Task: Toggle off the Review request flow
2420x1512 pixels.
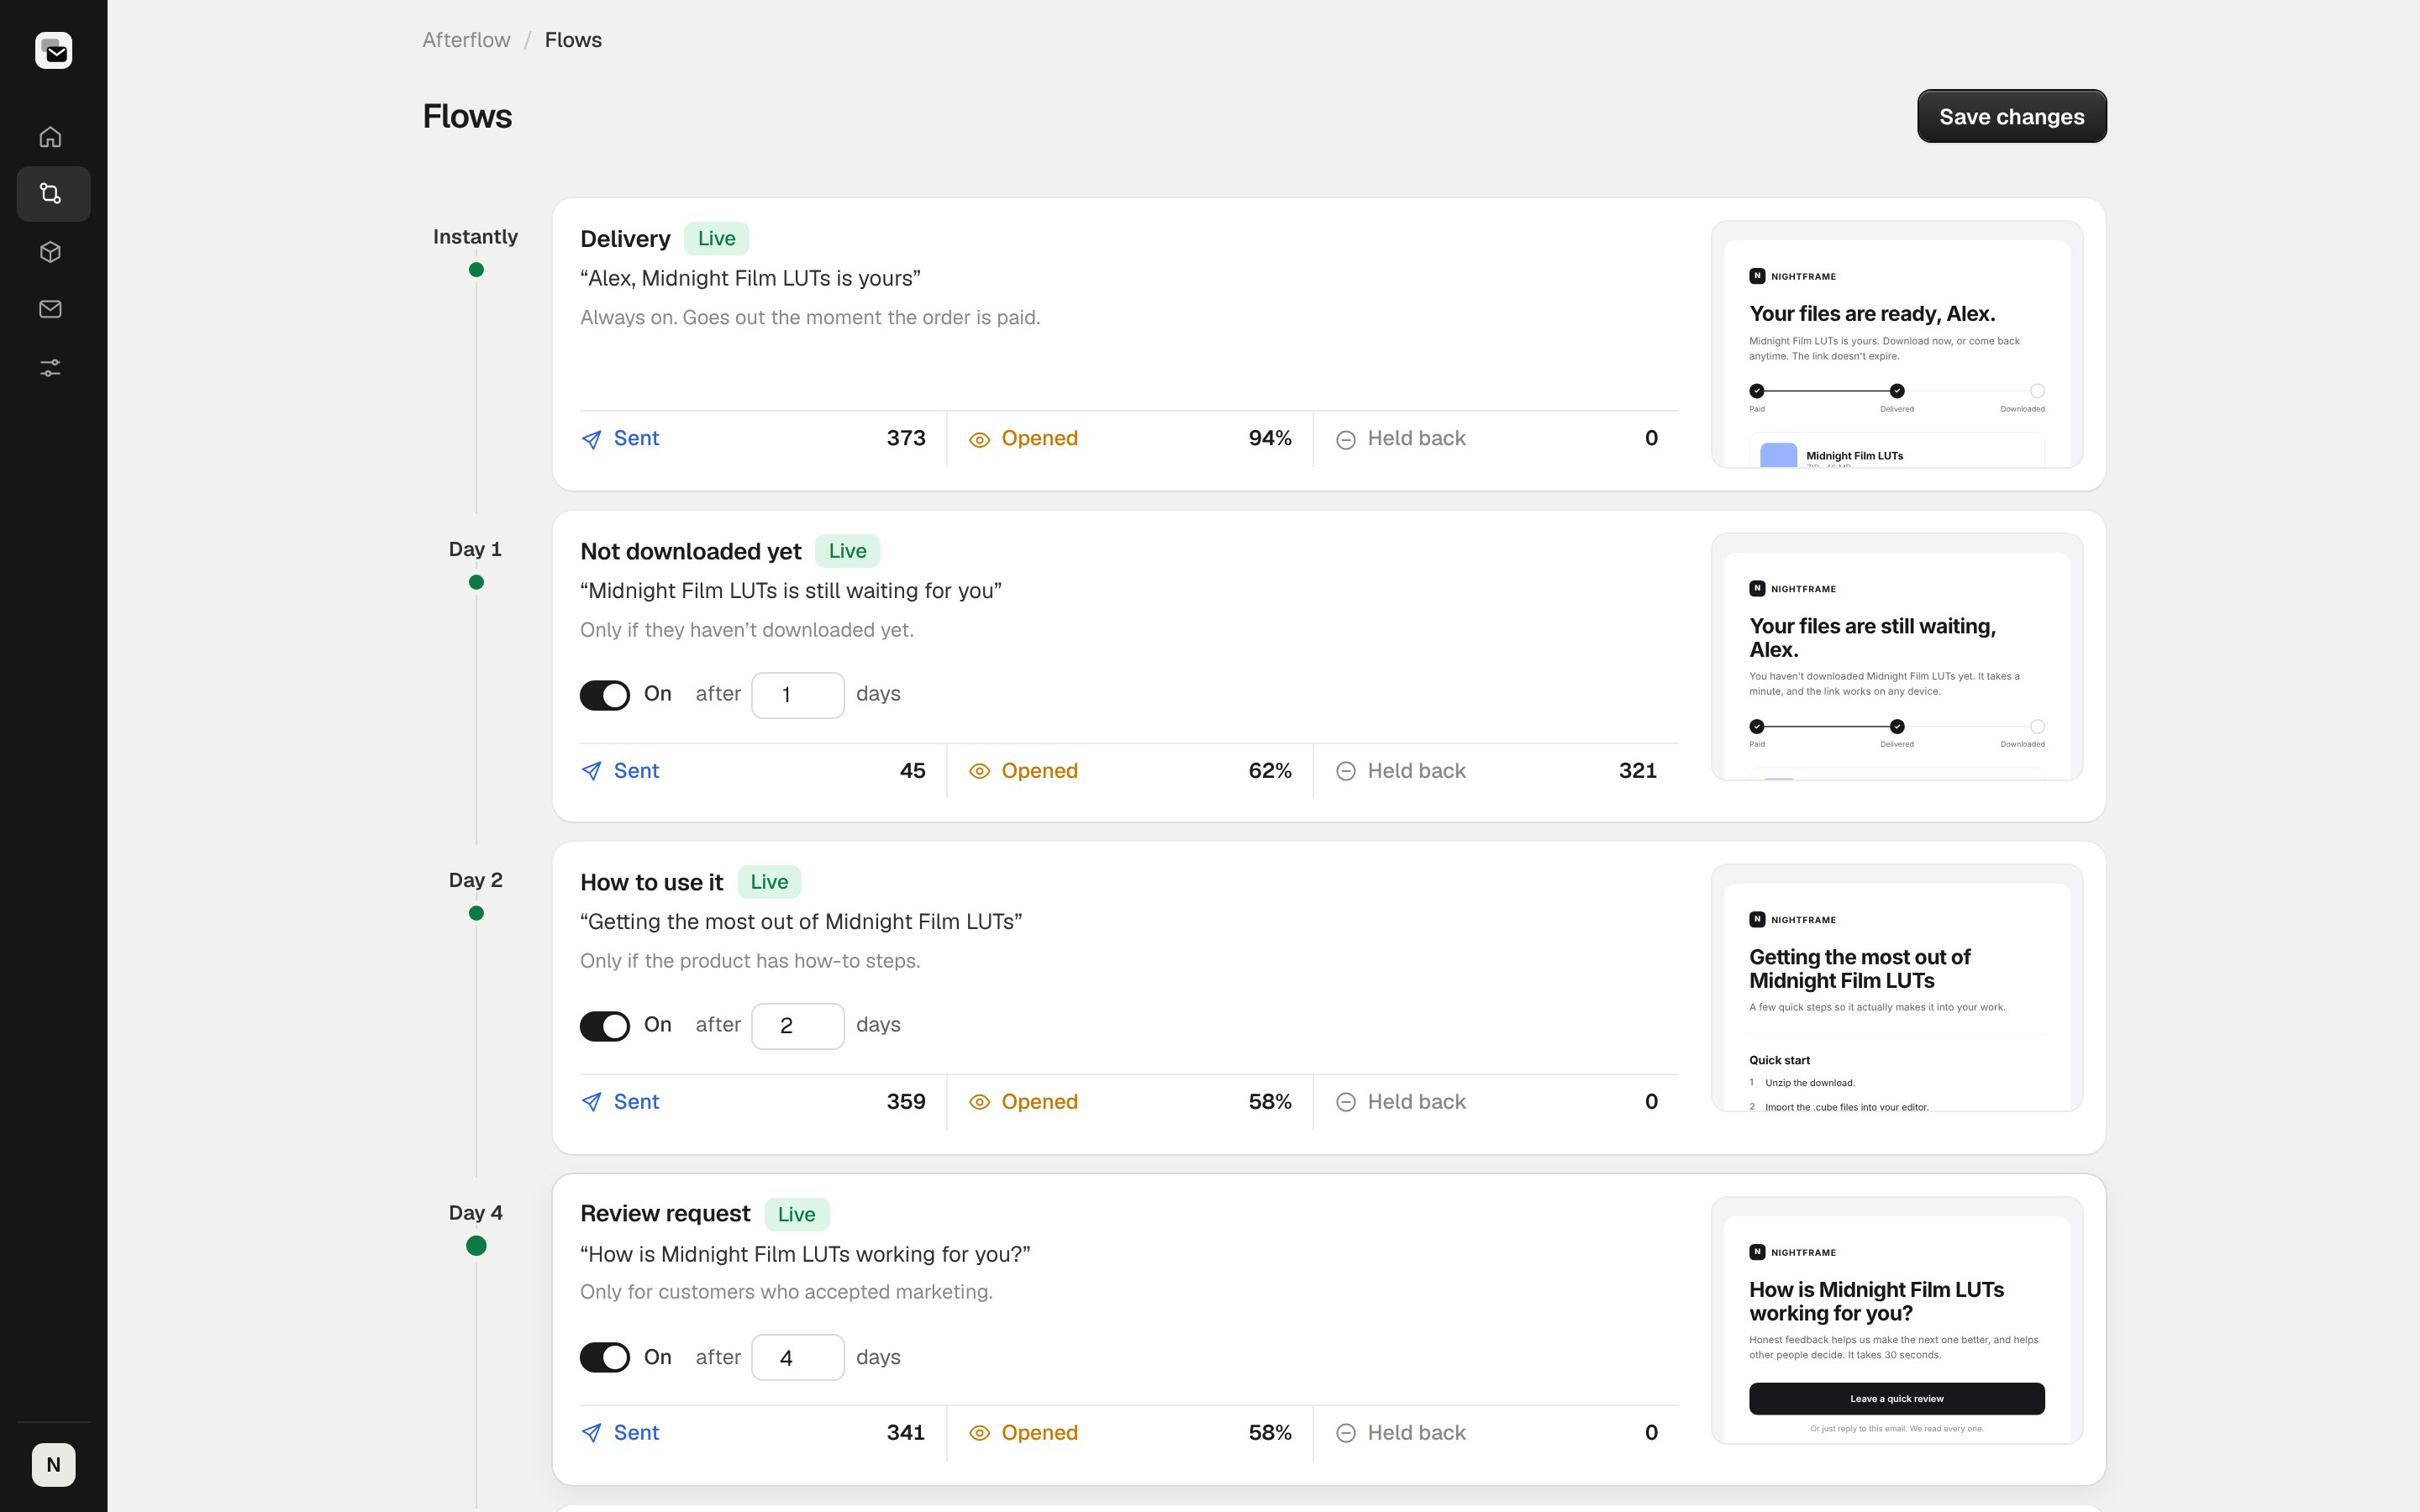Action: [604, 1357]
